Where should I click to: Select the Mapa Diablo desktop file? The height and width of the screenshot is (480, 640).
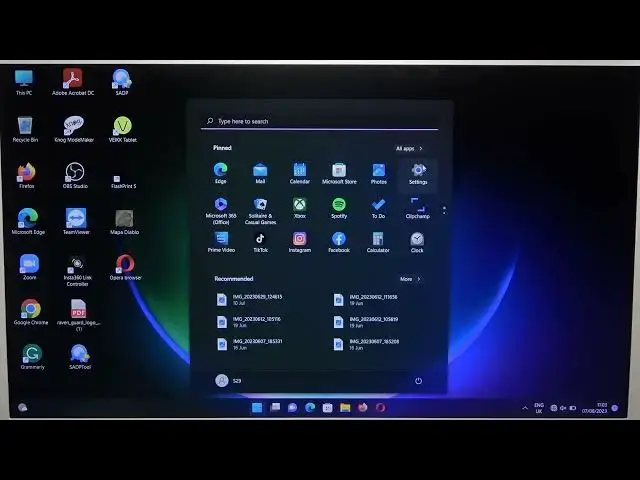pyautogui.click(x=124, y=222)
